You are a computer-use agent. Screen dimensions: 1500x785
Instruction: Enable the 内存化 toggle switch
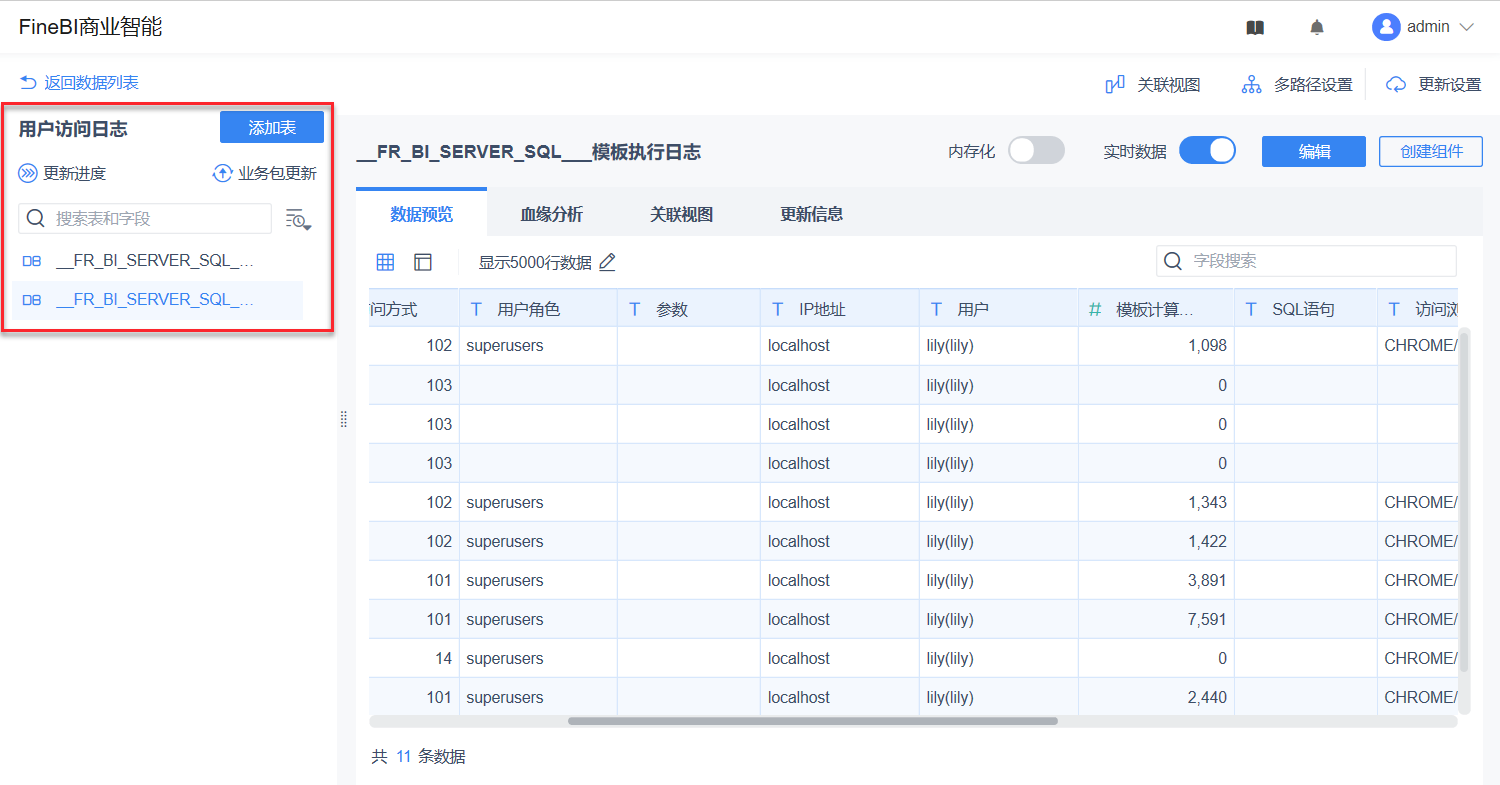tap(1035, 151)
